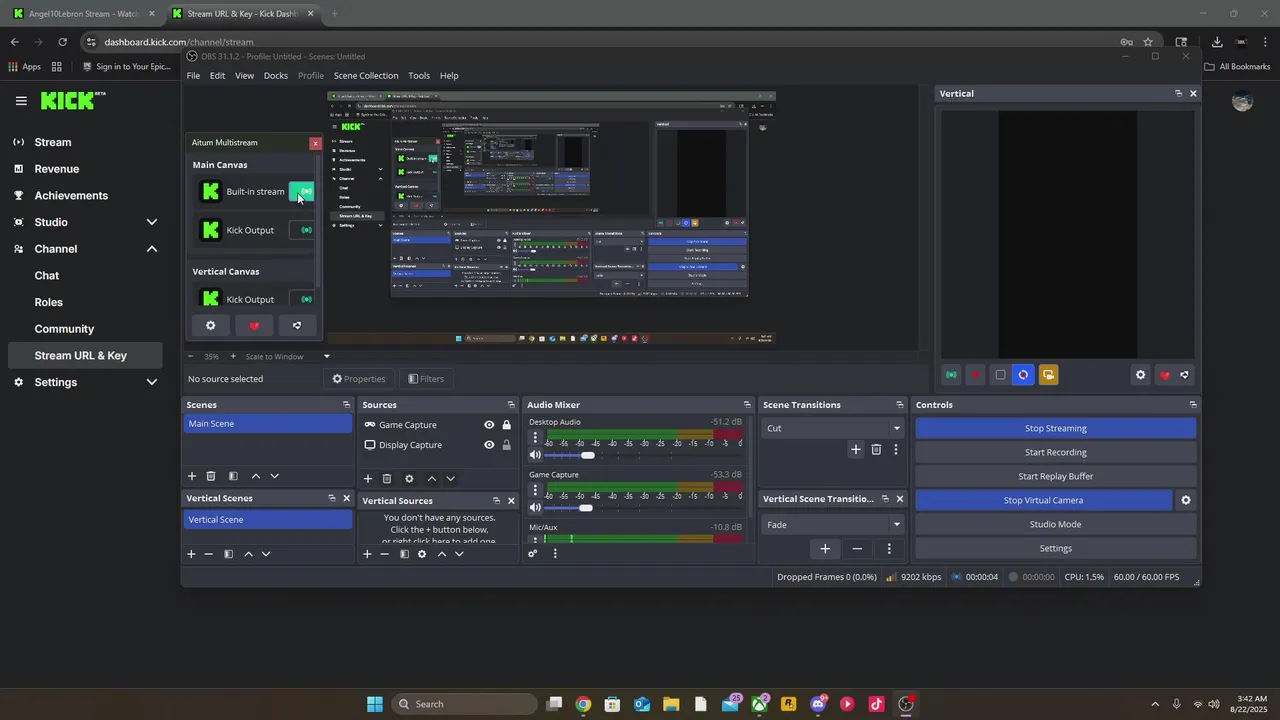Open the Fade vertical transition dropdown
The width and height of the screenshot is (1280, 720).
[832, 525]
